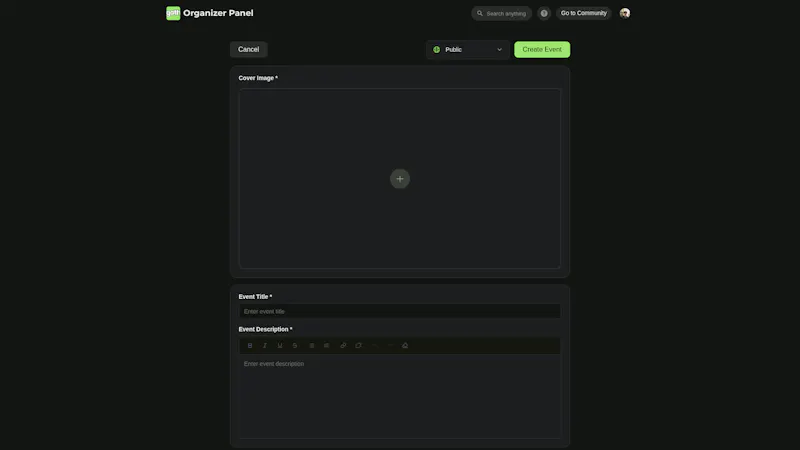Click the Event Description label
800x450 pixels.
tap(265, 329)
